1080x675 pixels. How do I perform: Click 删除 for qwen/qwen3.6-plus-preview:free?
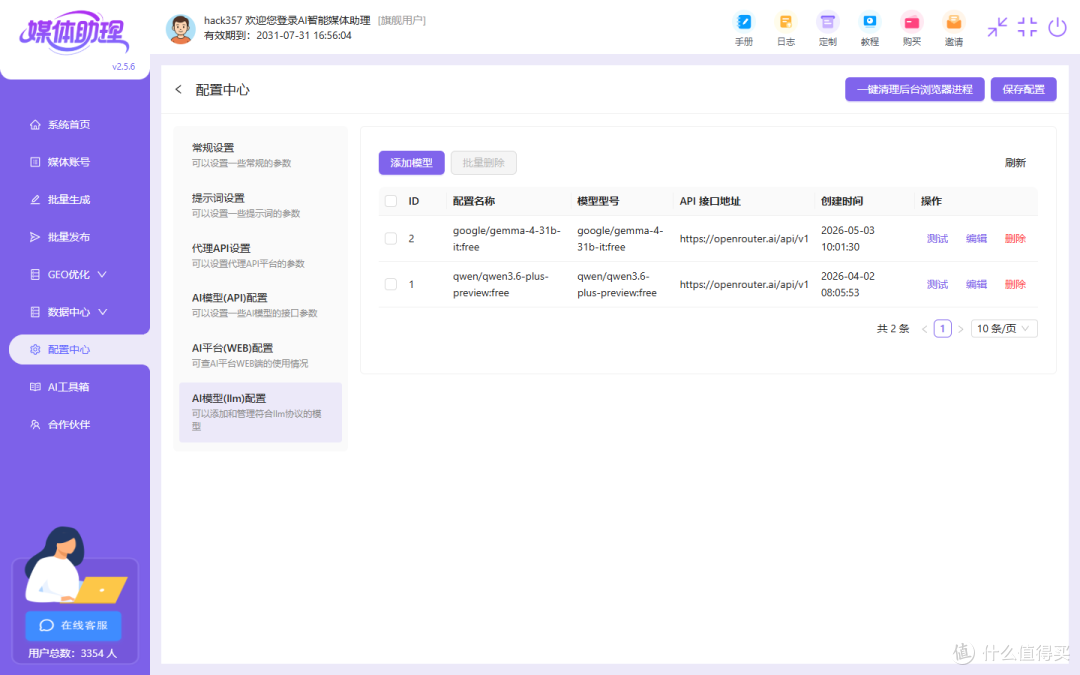tap(1015, 284)
